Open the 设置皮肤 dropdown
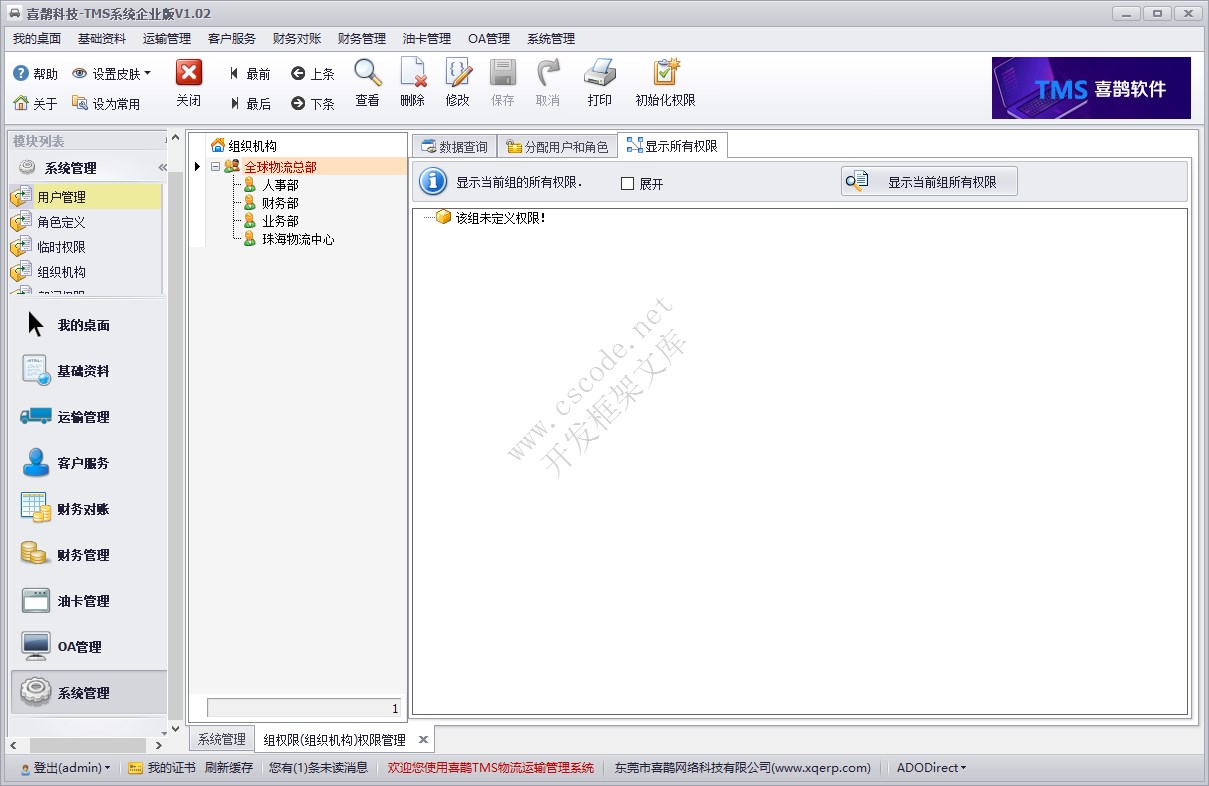Viewport: 1209px width, 786px height. click(111, 74)
